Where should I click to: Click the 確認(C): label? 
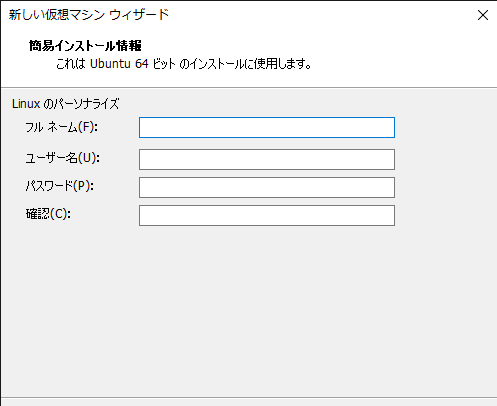[x=48, y=214]
